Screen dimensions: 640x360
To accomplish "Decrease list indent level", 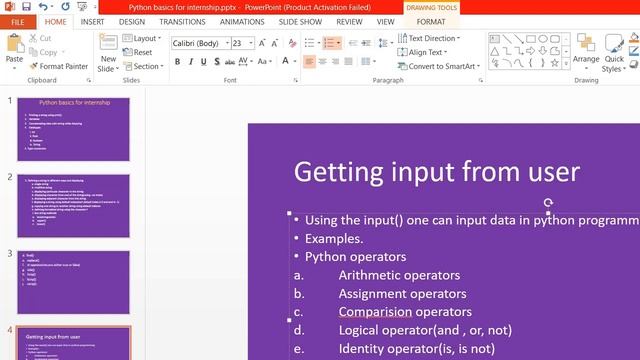I will coord(353,43).
